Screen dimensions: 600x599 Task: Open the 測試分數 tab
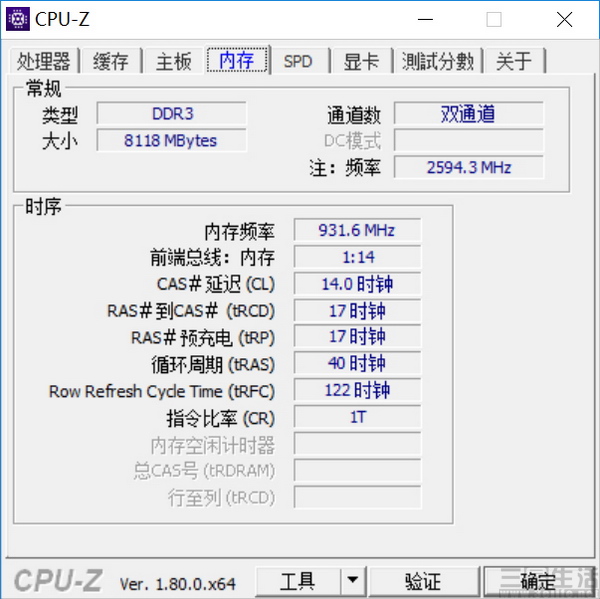coord(438,61)
